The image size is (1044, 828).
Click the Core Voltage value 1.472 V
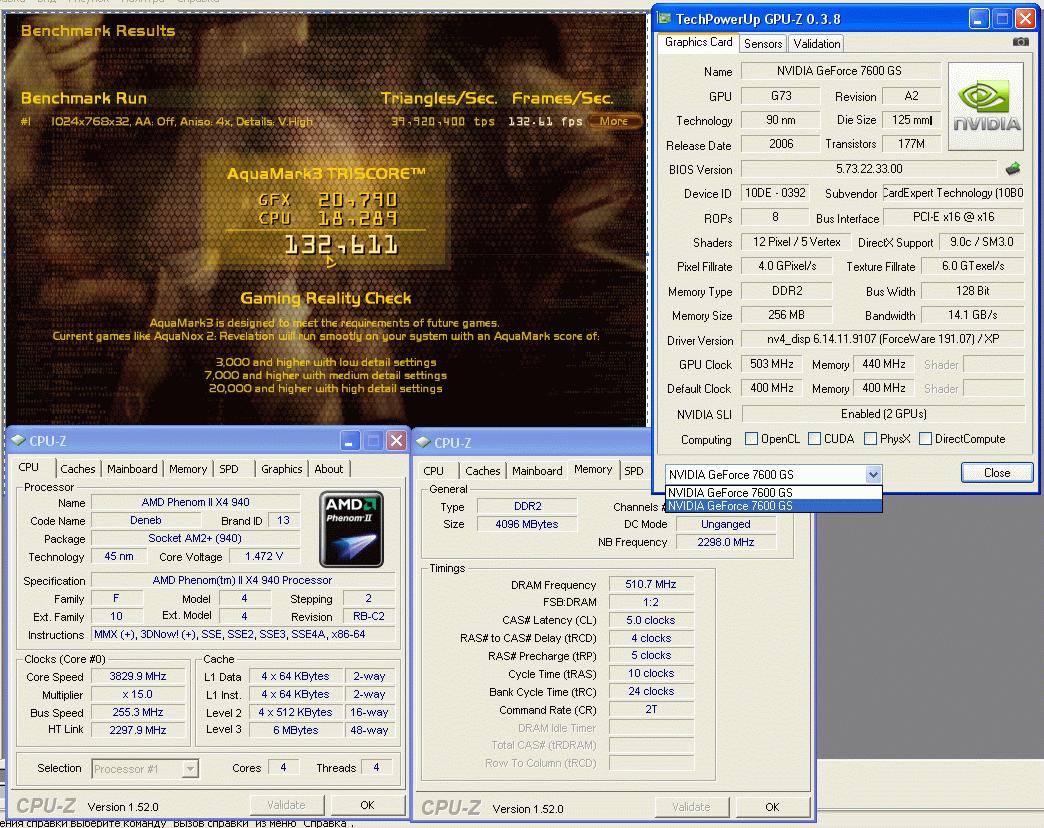(264, 556)
